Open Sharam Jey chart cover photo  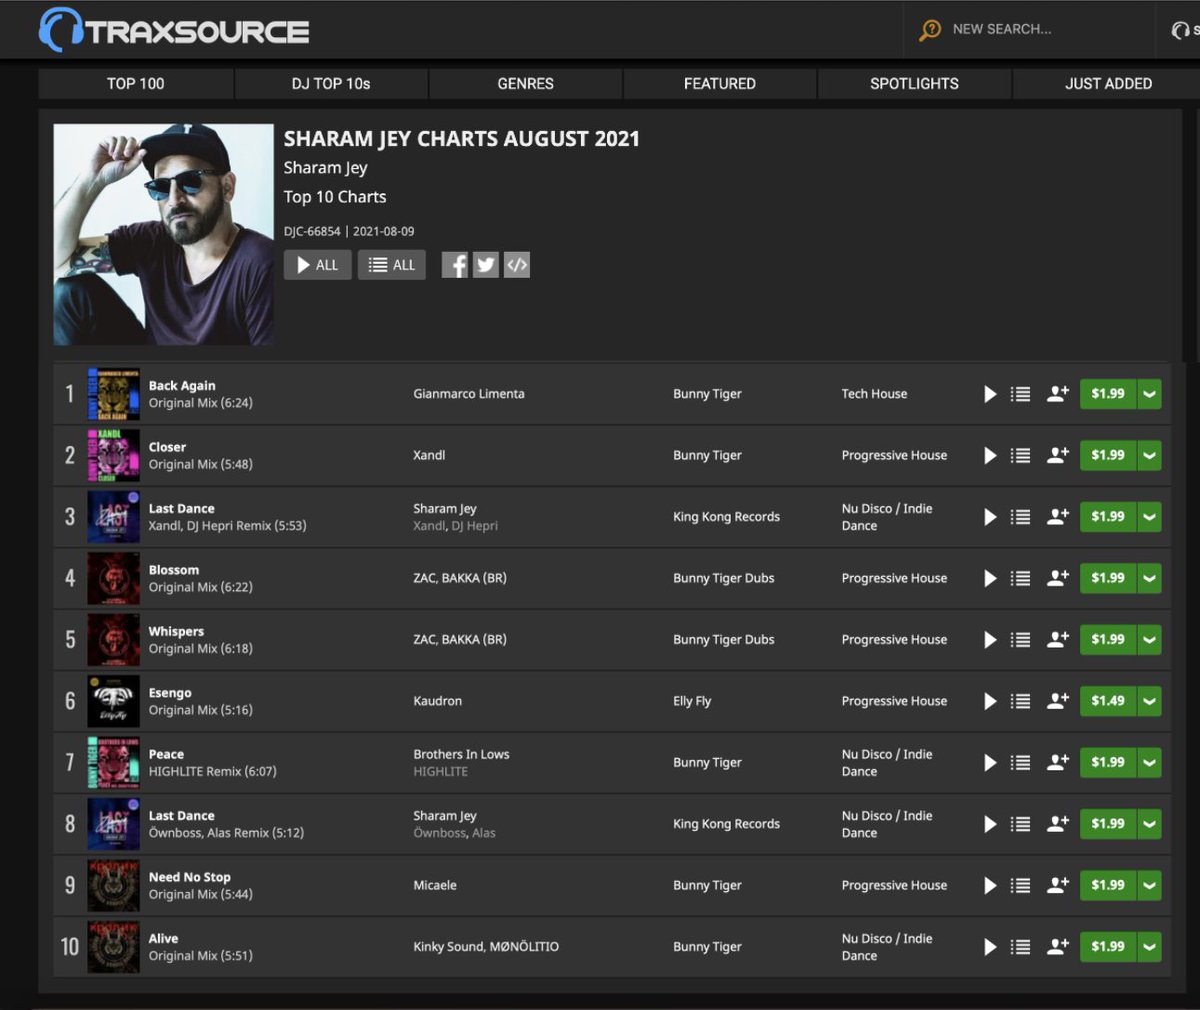tap(164, 235)
